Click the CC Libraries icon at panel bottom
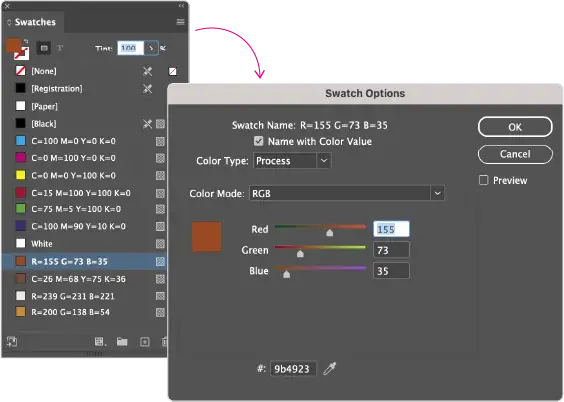 [12, 342]
